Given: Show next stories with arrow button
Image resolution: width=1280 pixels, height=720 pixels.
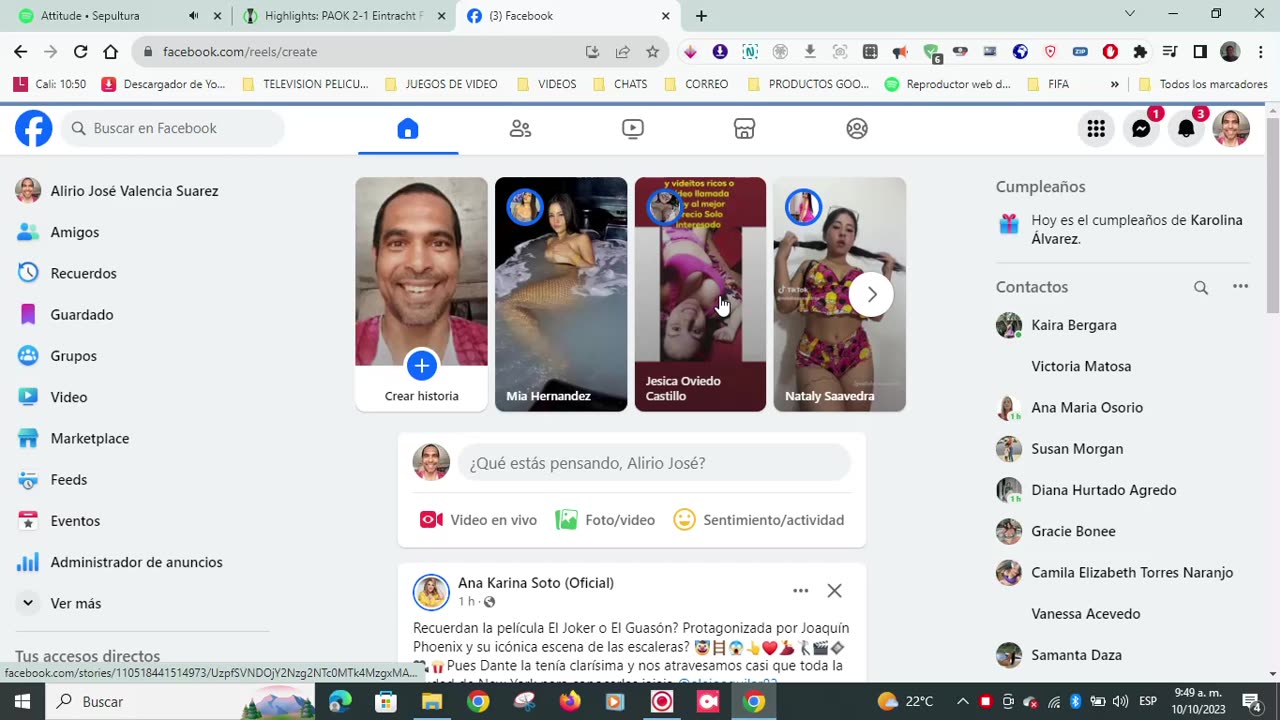Looking at the screenshot, I should 871,294.
